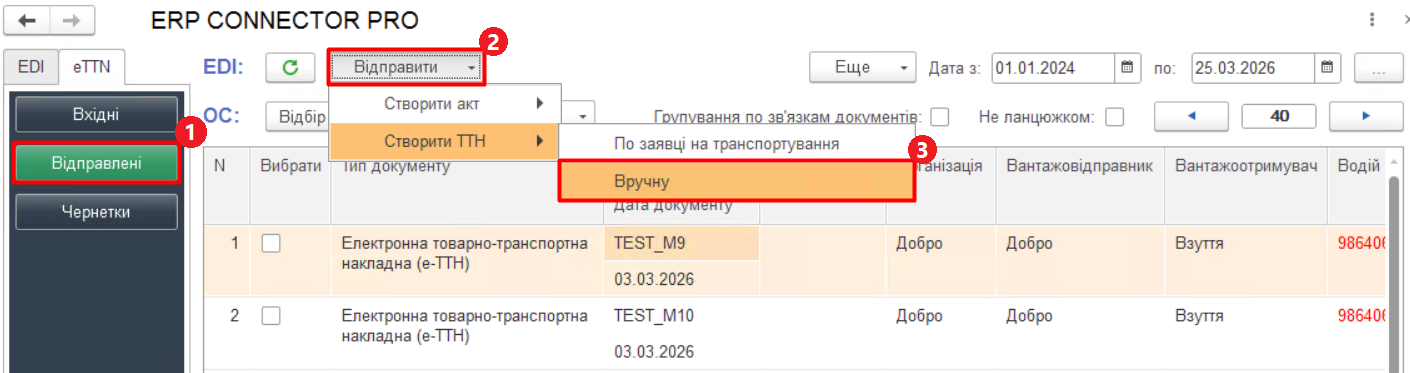This screenshot has height=373, width=1410.
Task: Toggle Групування по зв'язкам документів checkbox
Action: [940, 117]
